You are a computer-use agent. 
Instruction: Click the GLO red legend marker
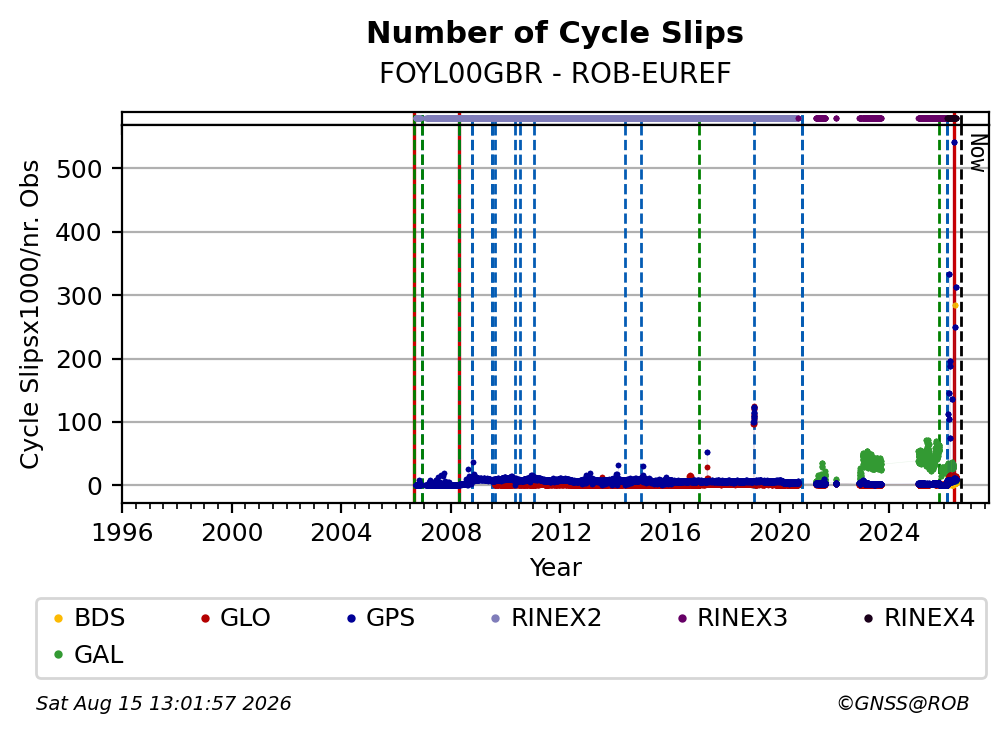(205, 619)
